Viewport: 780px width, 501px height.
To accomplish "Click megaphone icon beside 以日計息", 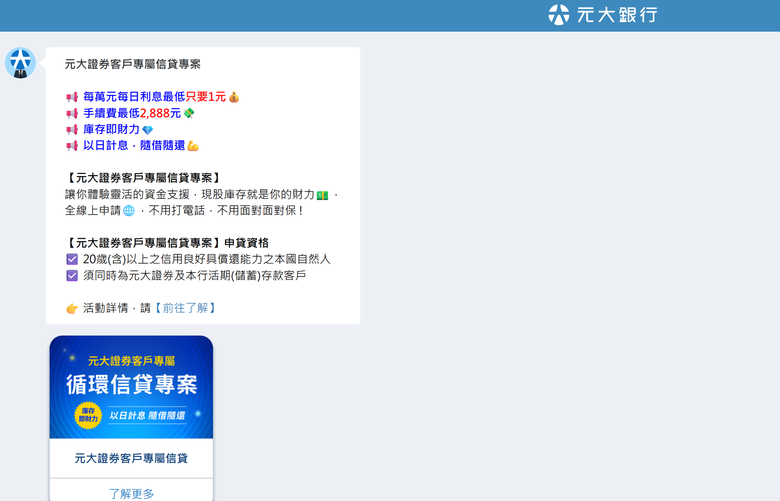I will [72, 146].
